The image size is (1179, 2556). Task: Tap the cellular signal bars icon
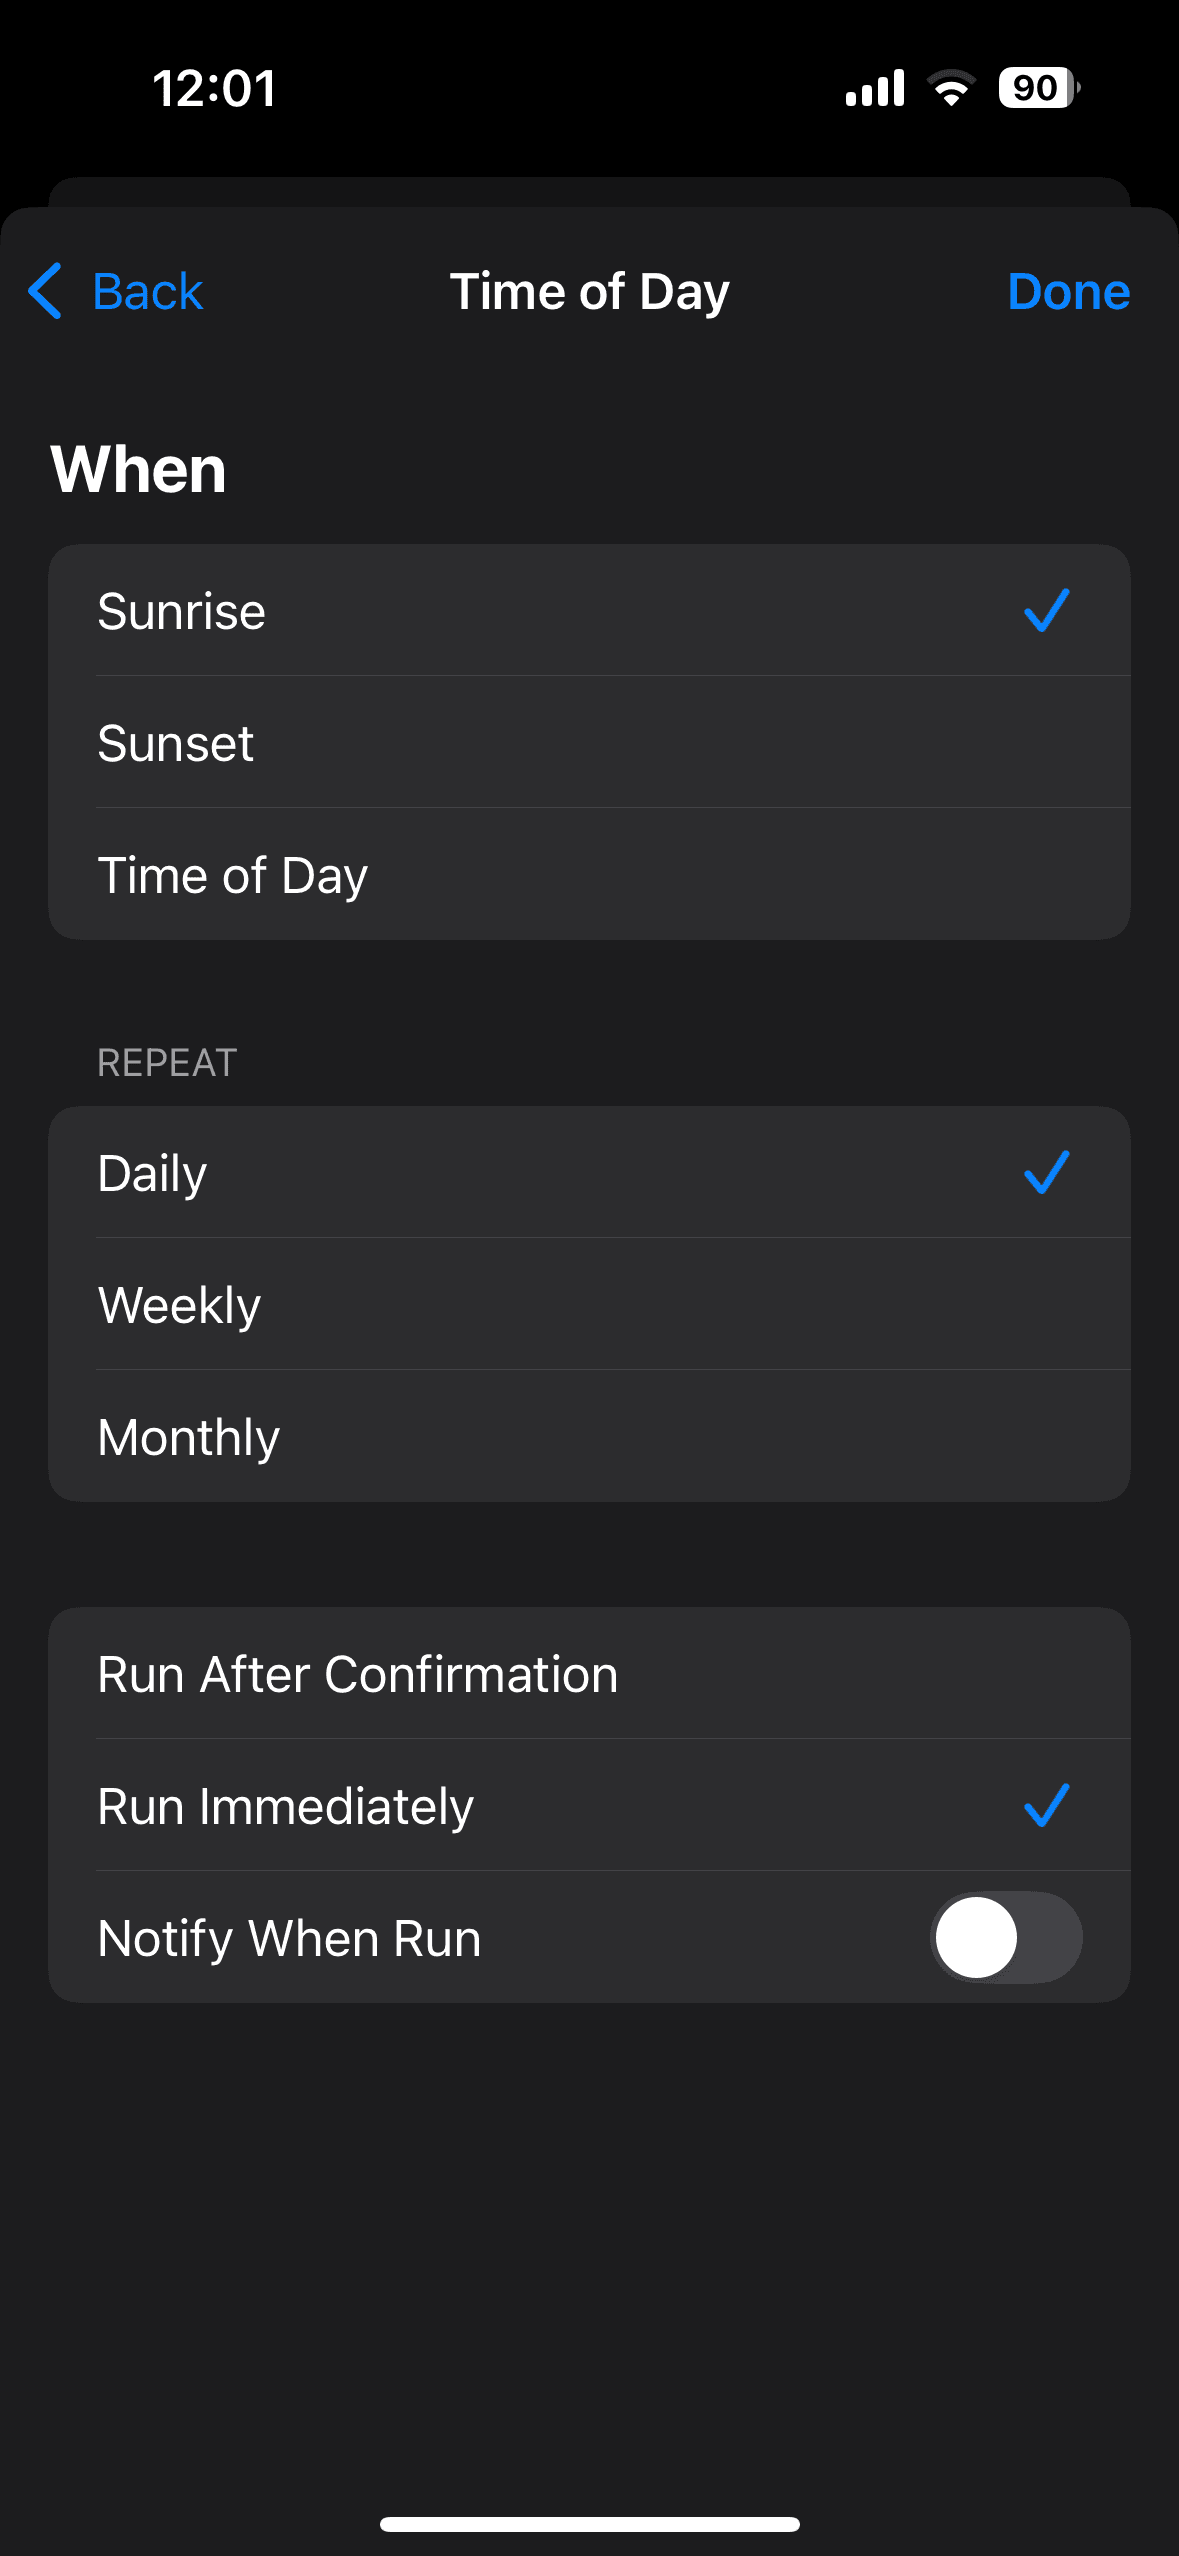875,88
